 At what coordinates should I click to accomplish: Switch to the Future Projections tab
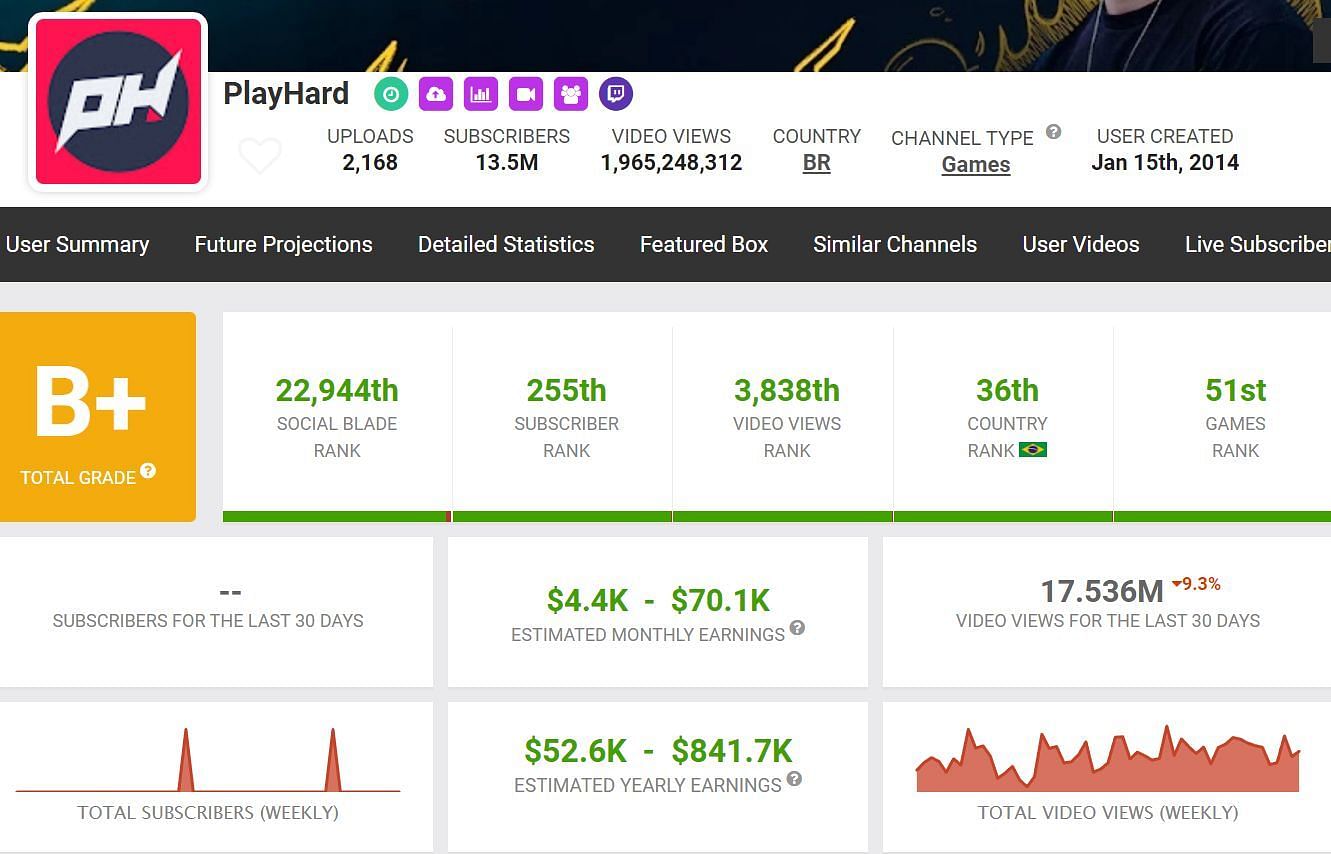coord(283,244)
